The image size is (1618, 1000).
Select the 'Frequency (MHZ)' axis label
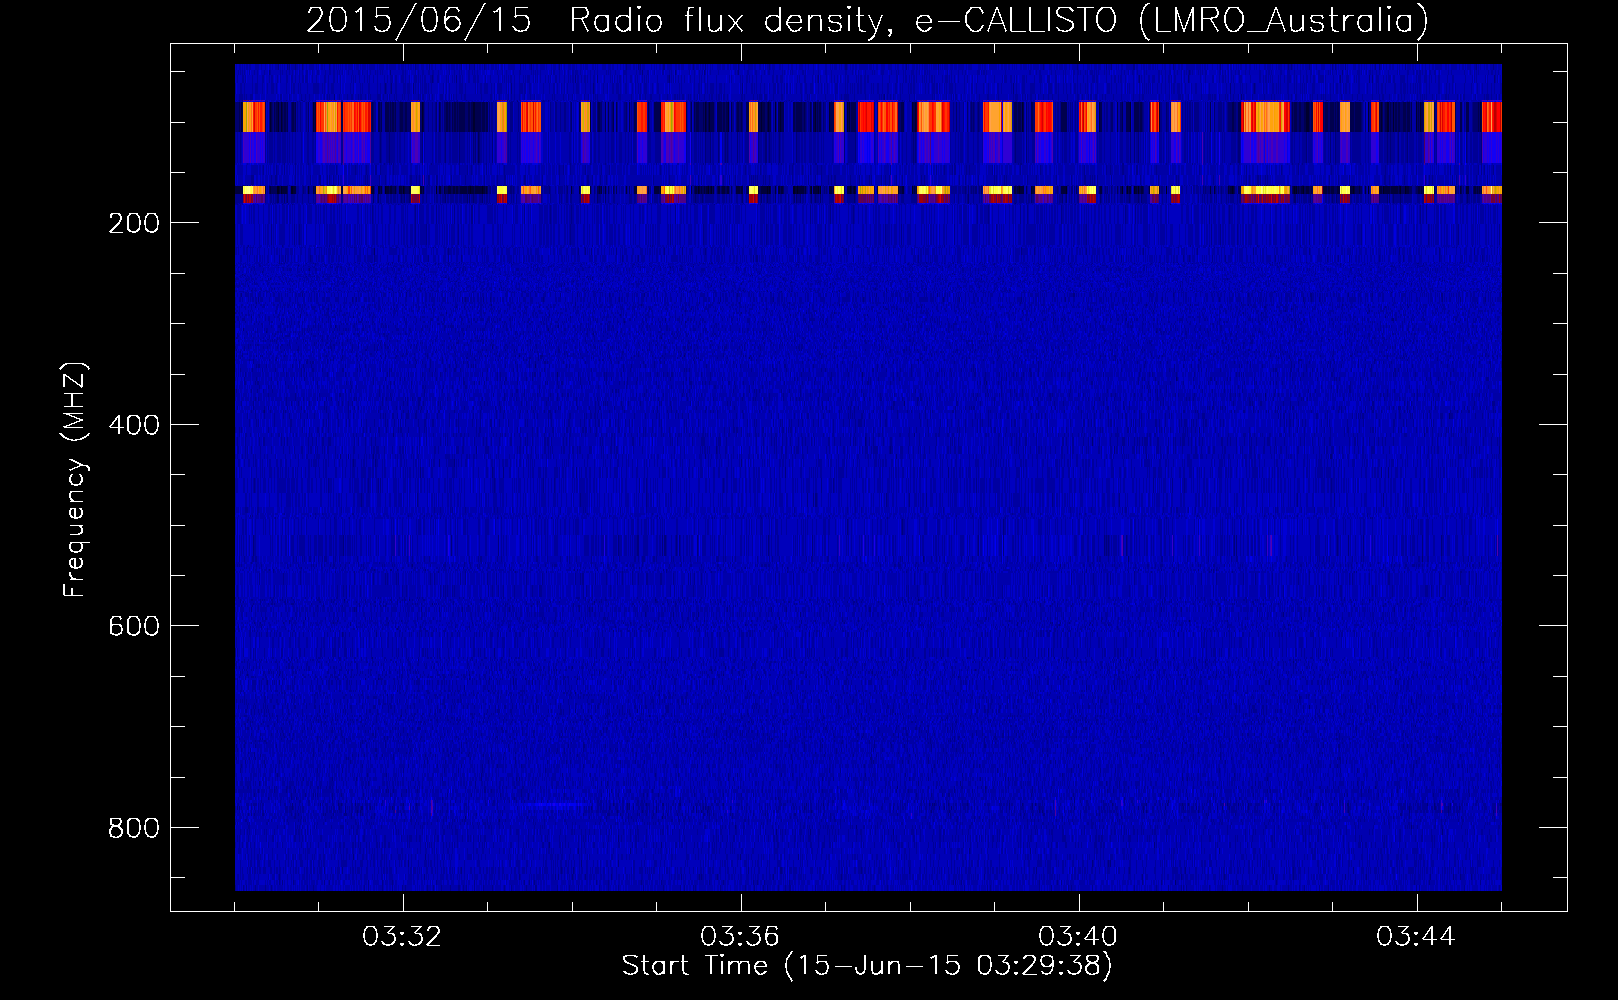point(75,479)
